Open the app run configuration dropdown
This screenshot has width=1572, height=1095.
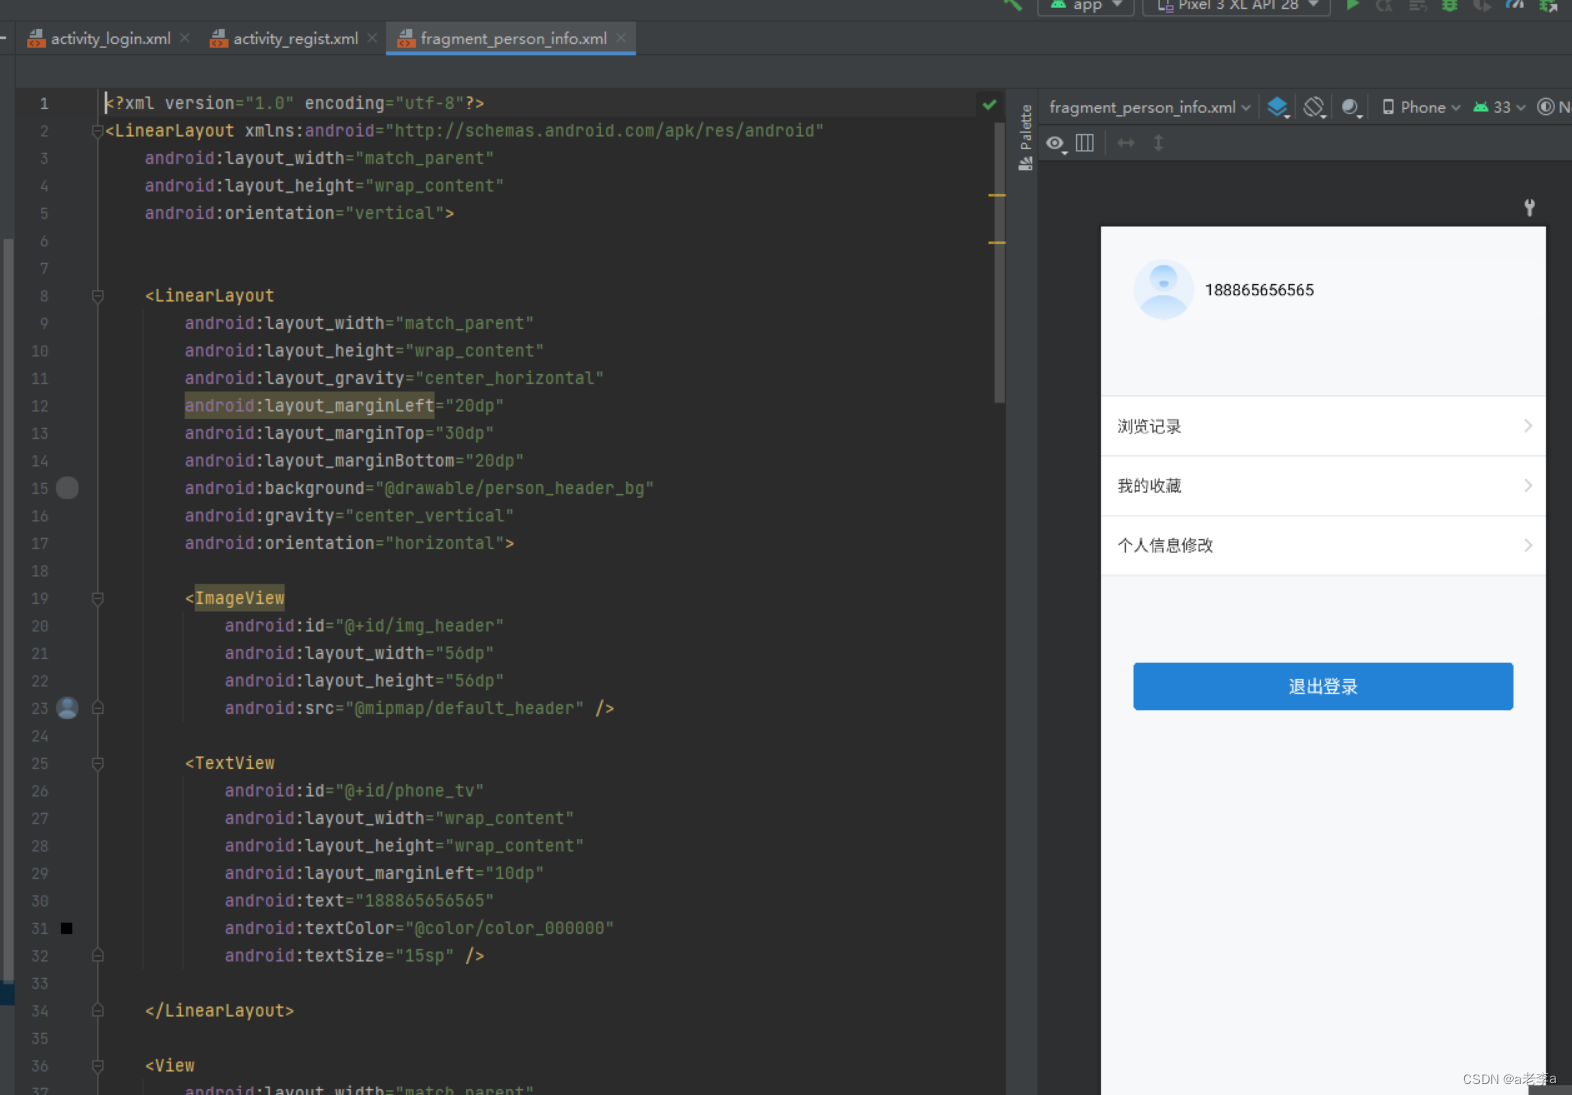1086,6
